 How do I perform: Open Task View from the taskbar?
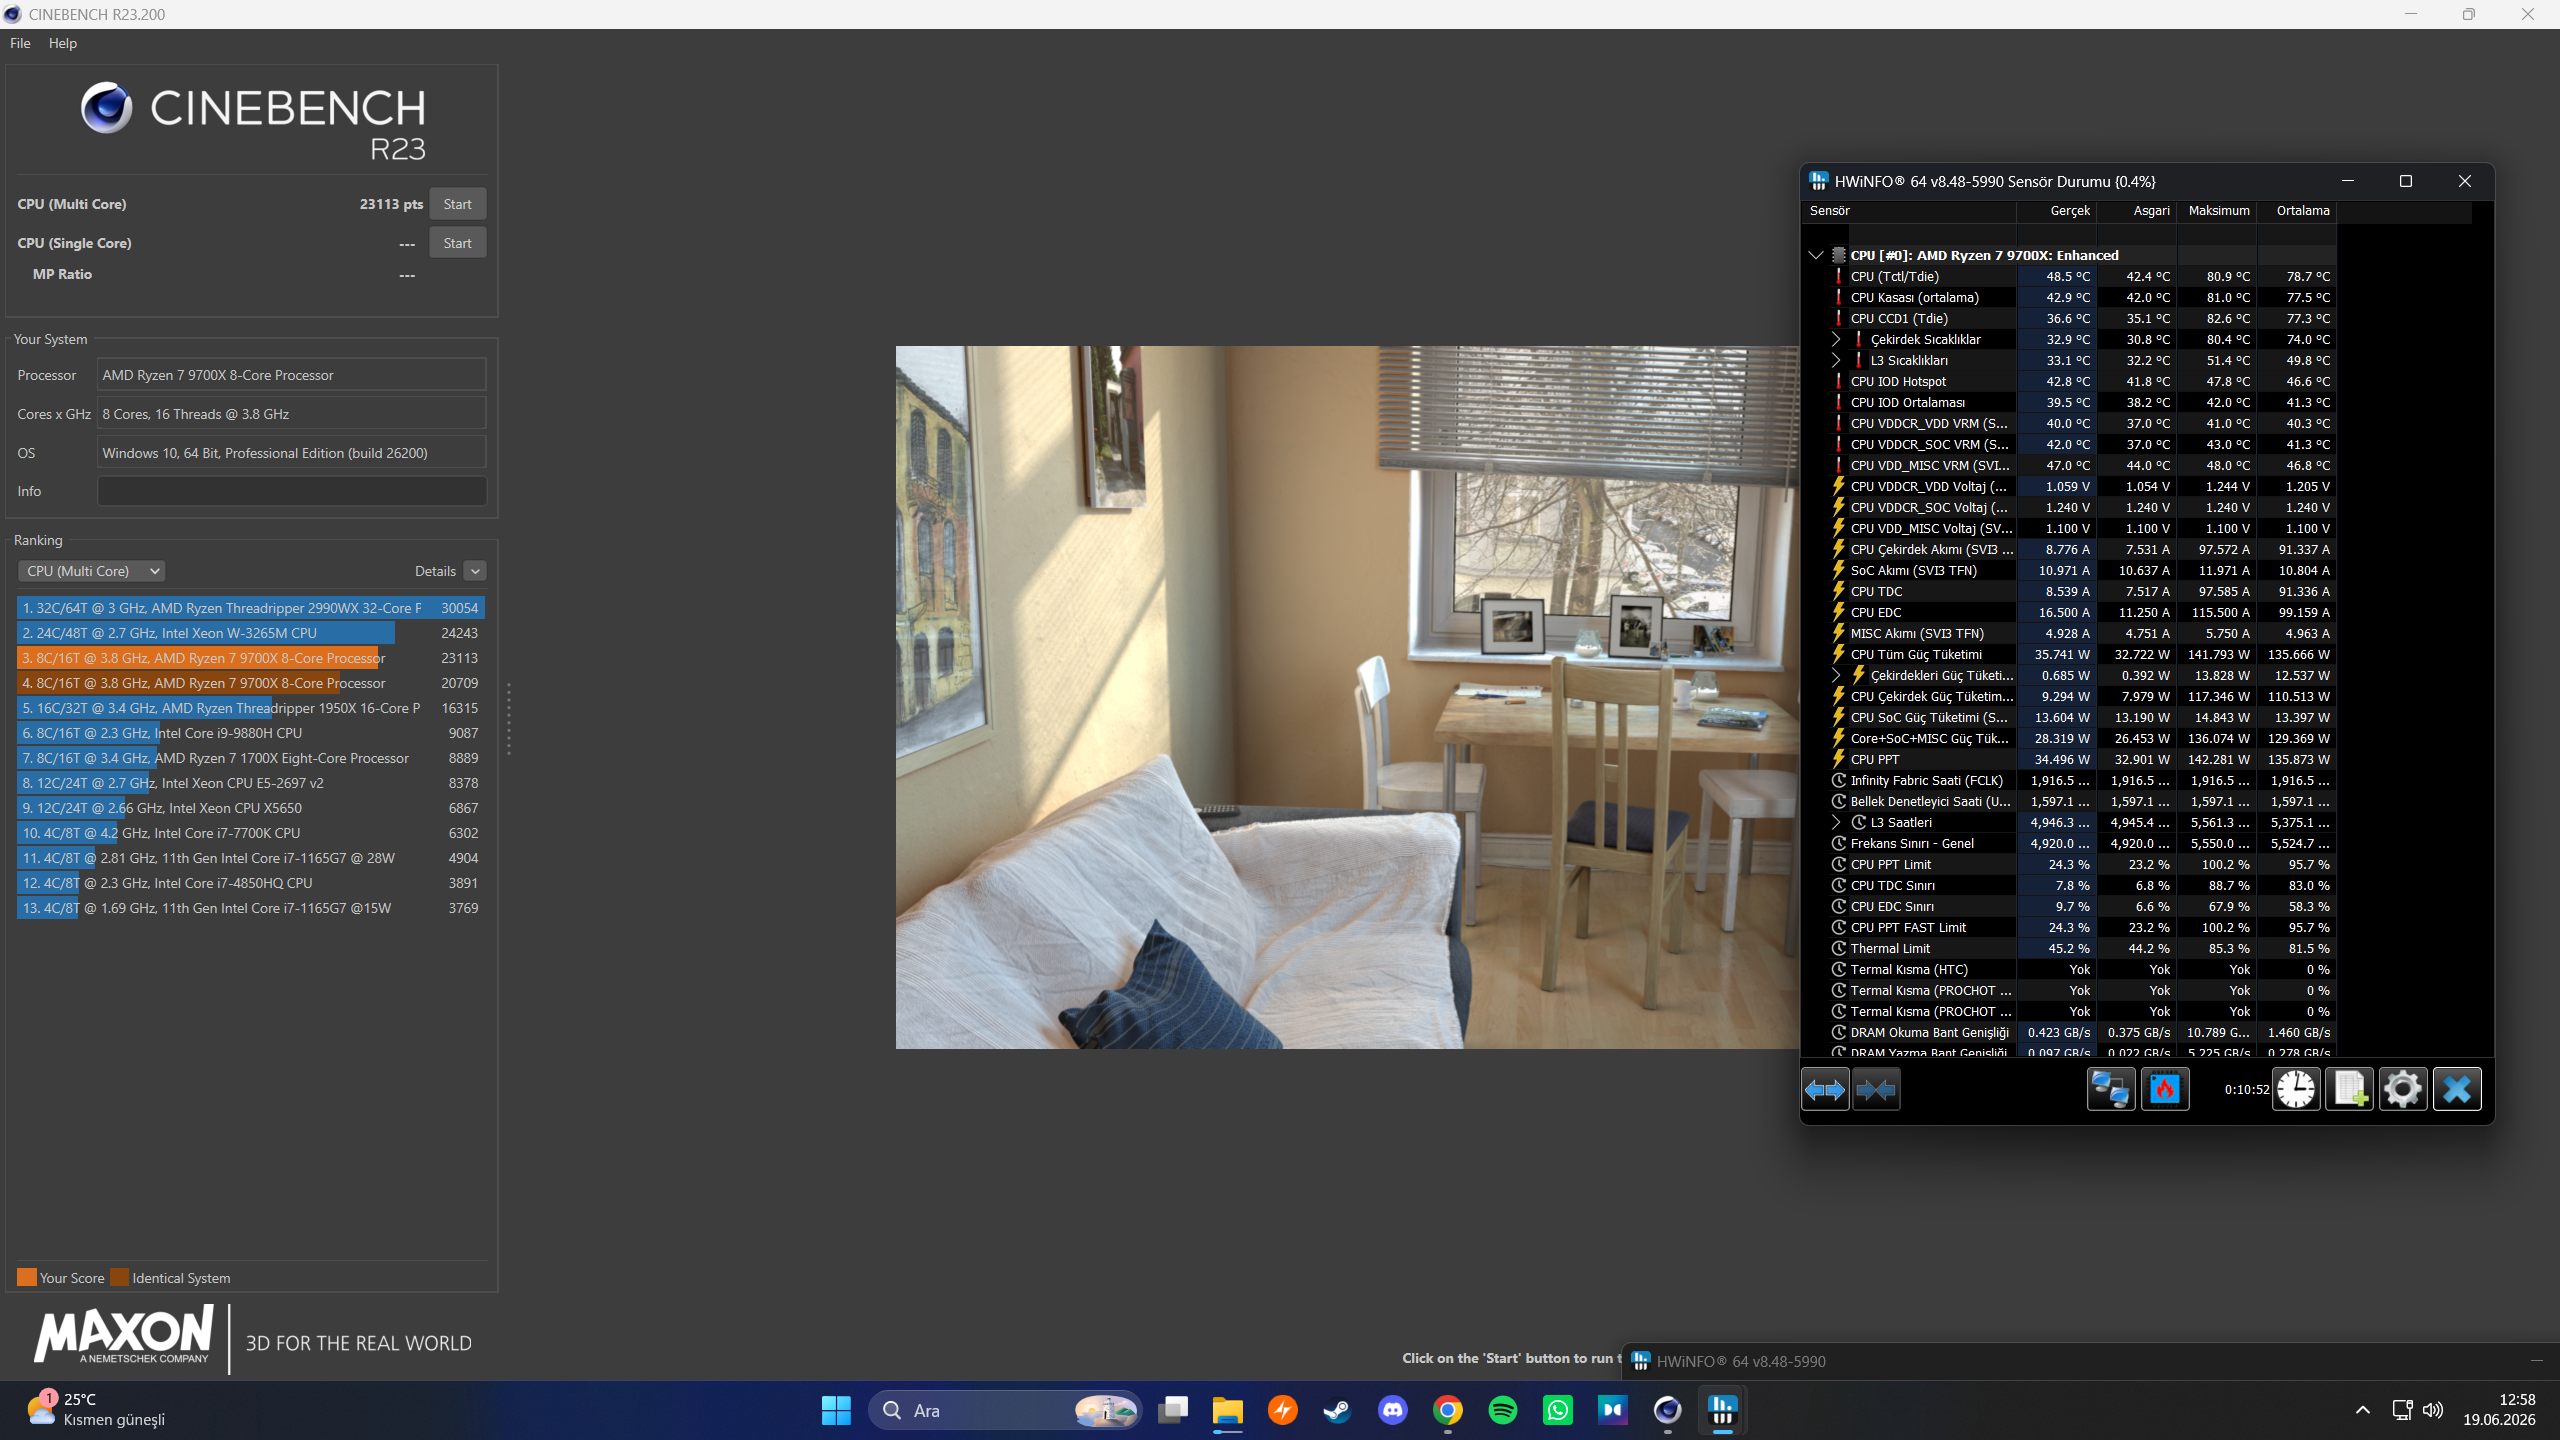pos(1173,1410)
